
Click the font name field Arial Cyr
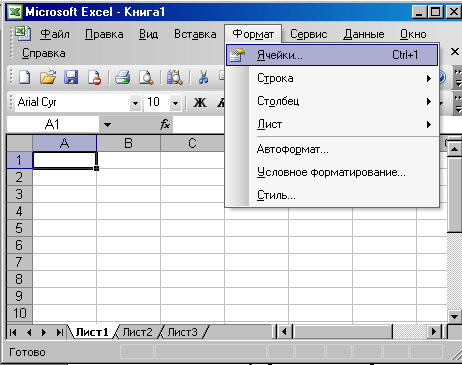[73, 102]
